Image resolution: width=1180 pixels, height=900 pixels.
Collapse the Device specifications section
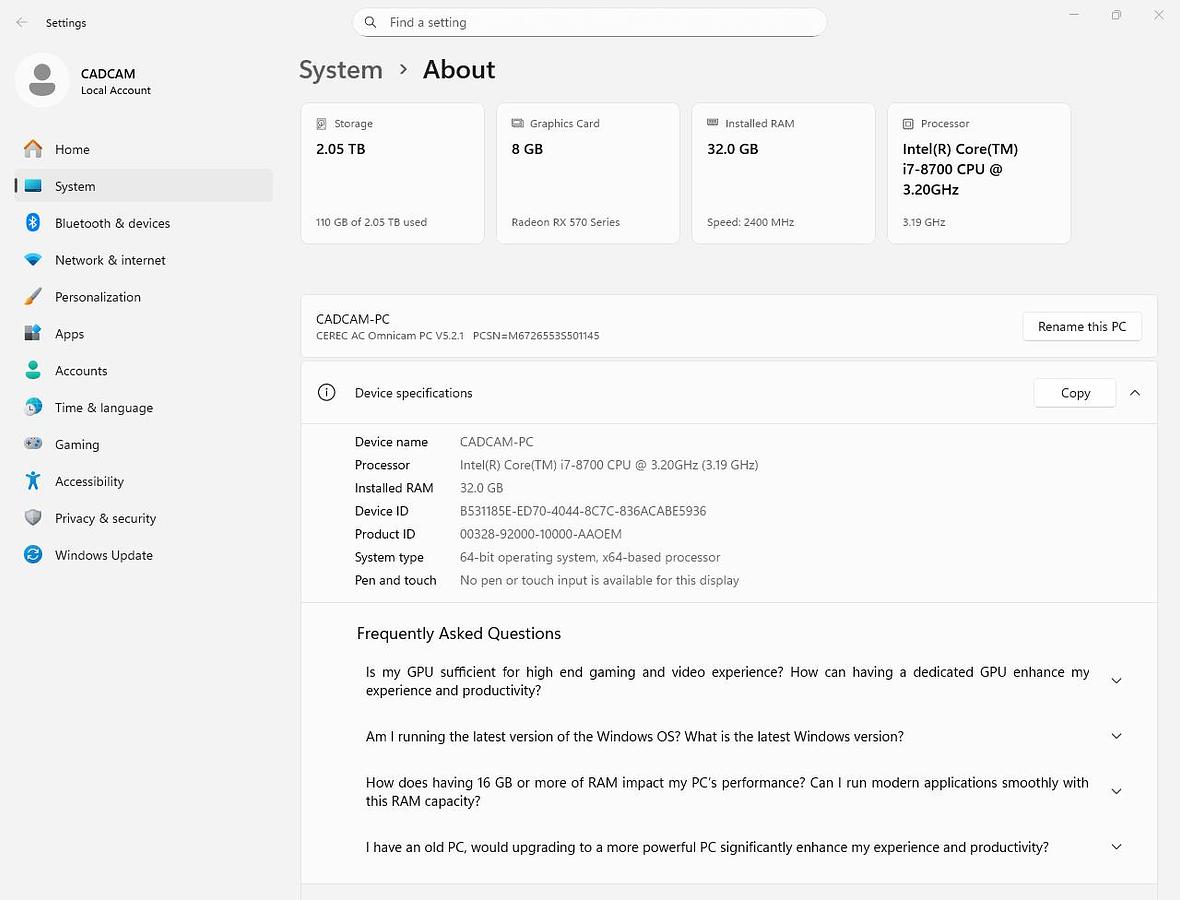tap(1135, 393)
